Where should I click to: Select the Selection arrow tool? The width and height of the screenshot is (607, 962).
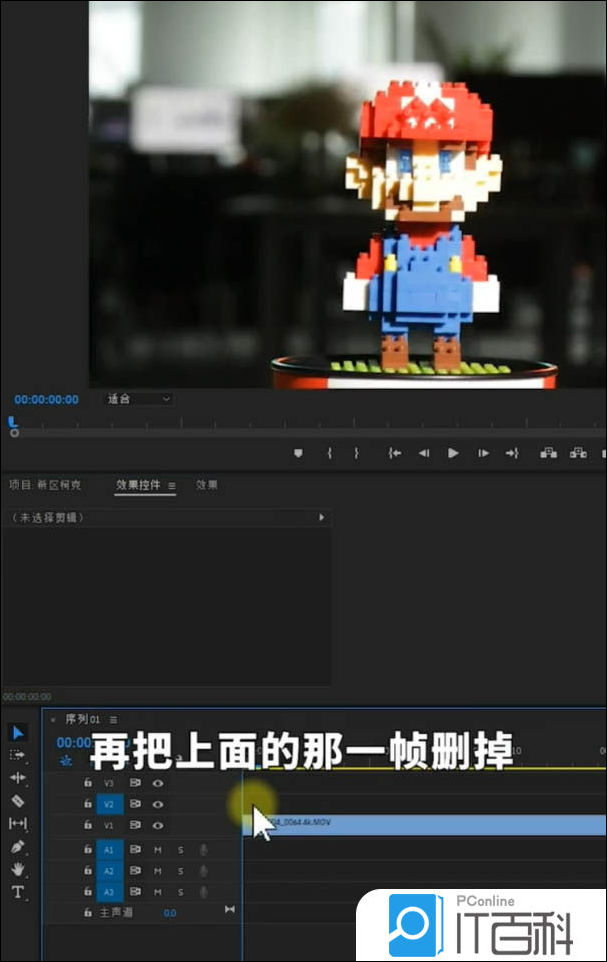coord(18,733)
